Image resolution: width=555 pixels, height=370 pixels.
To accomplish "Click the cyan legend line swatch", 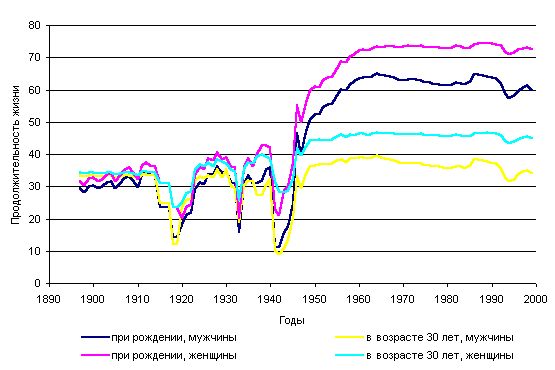I will point(349,355).
